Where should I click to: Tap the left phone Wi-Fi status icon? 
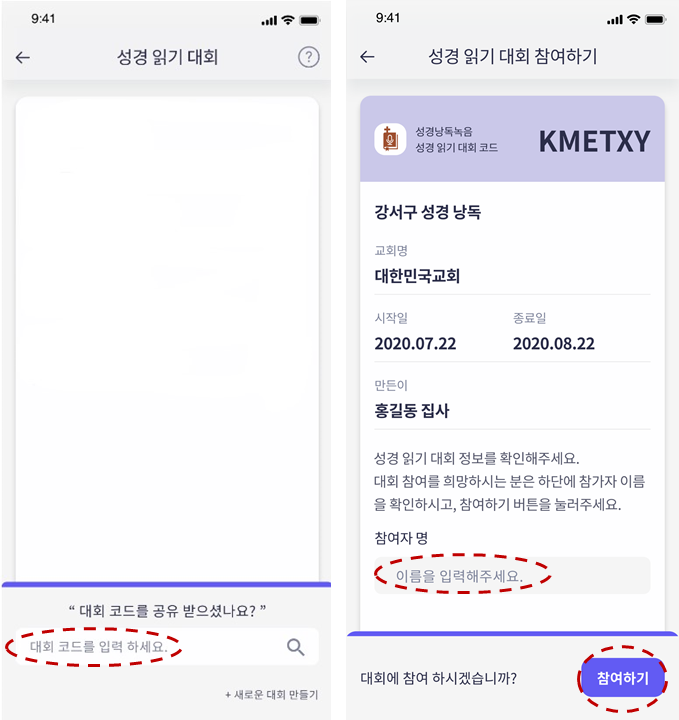[288, 20]
